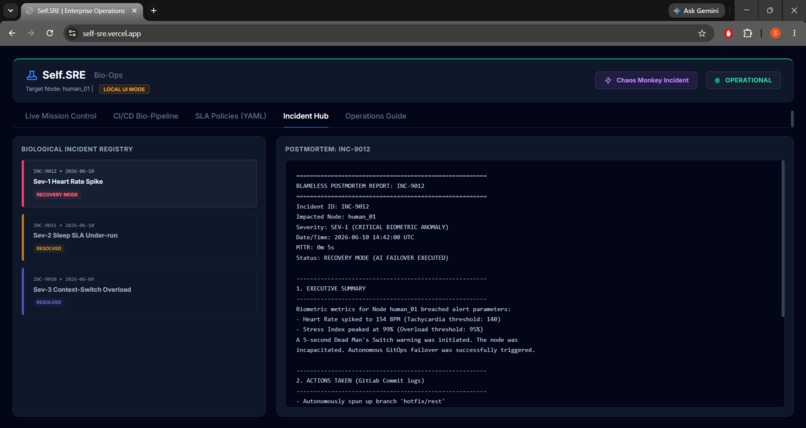Select the Self.SRE Enterprise Operations browser tab
The height and width of the screenshot is (428, 806).
click(x=81, y=11)
